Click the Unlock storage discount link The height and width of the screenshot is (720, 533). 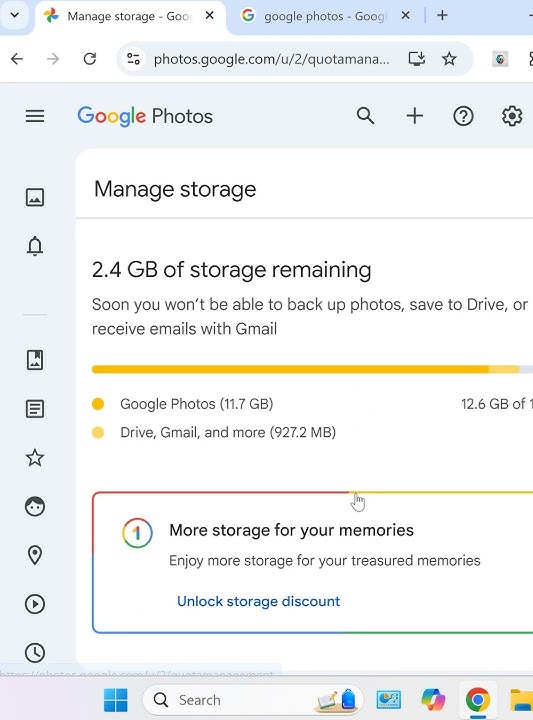tap(258, 601)
